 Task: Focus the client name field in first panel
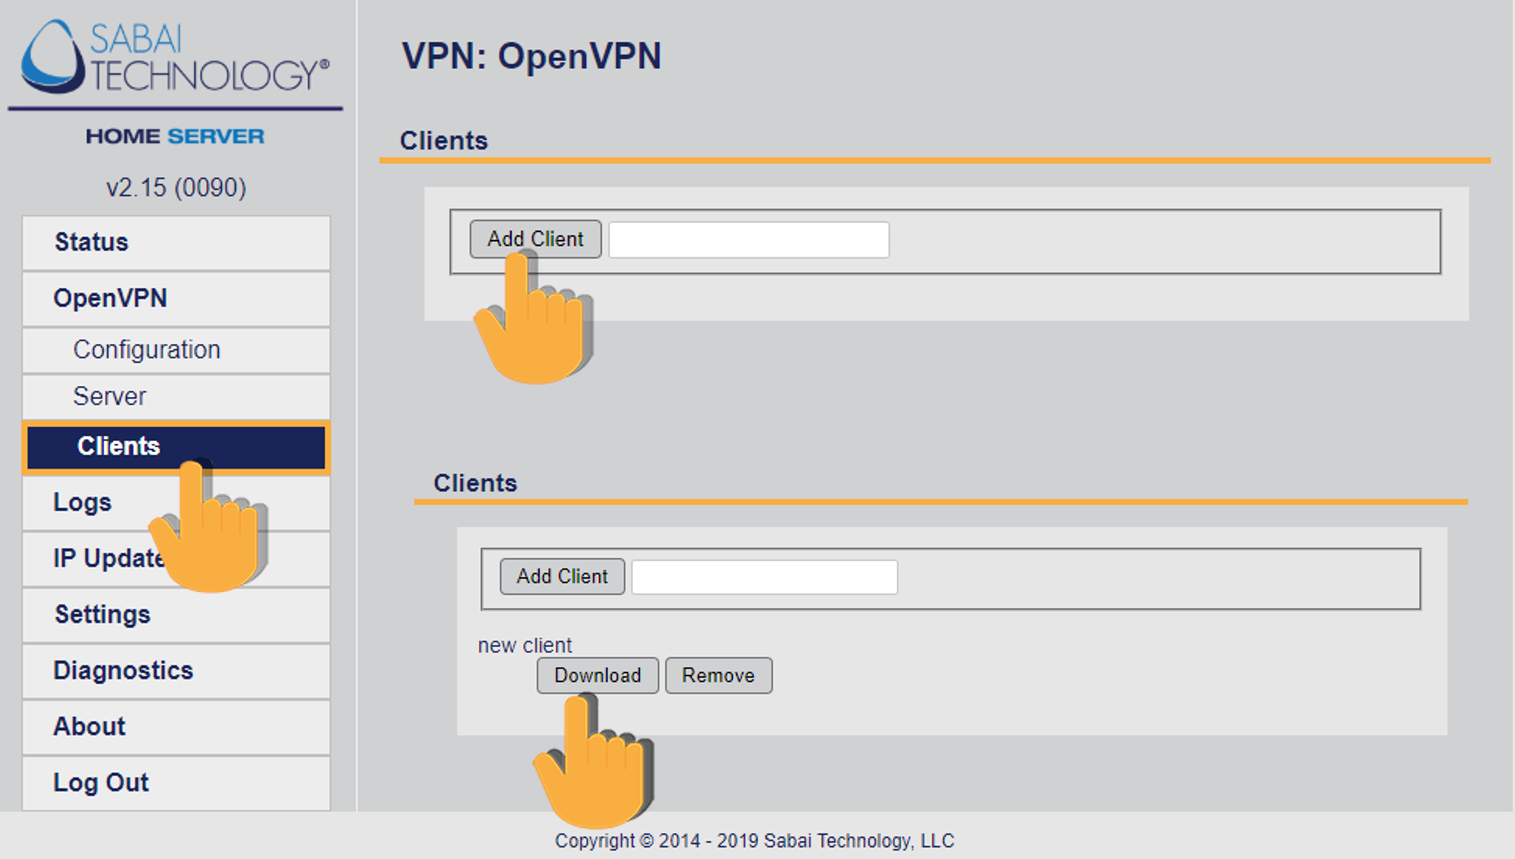(x=748, y=240)
